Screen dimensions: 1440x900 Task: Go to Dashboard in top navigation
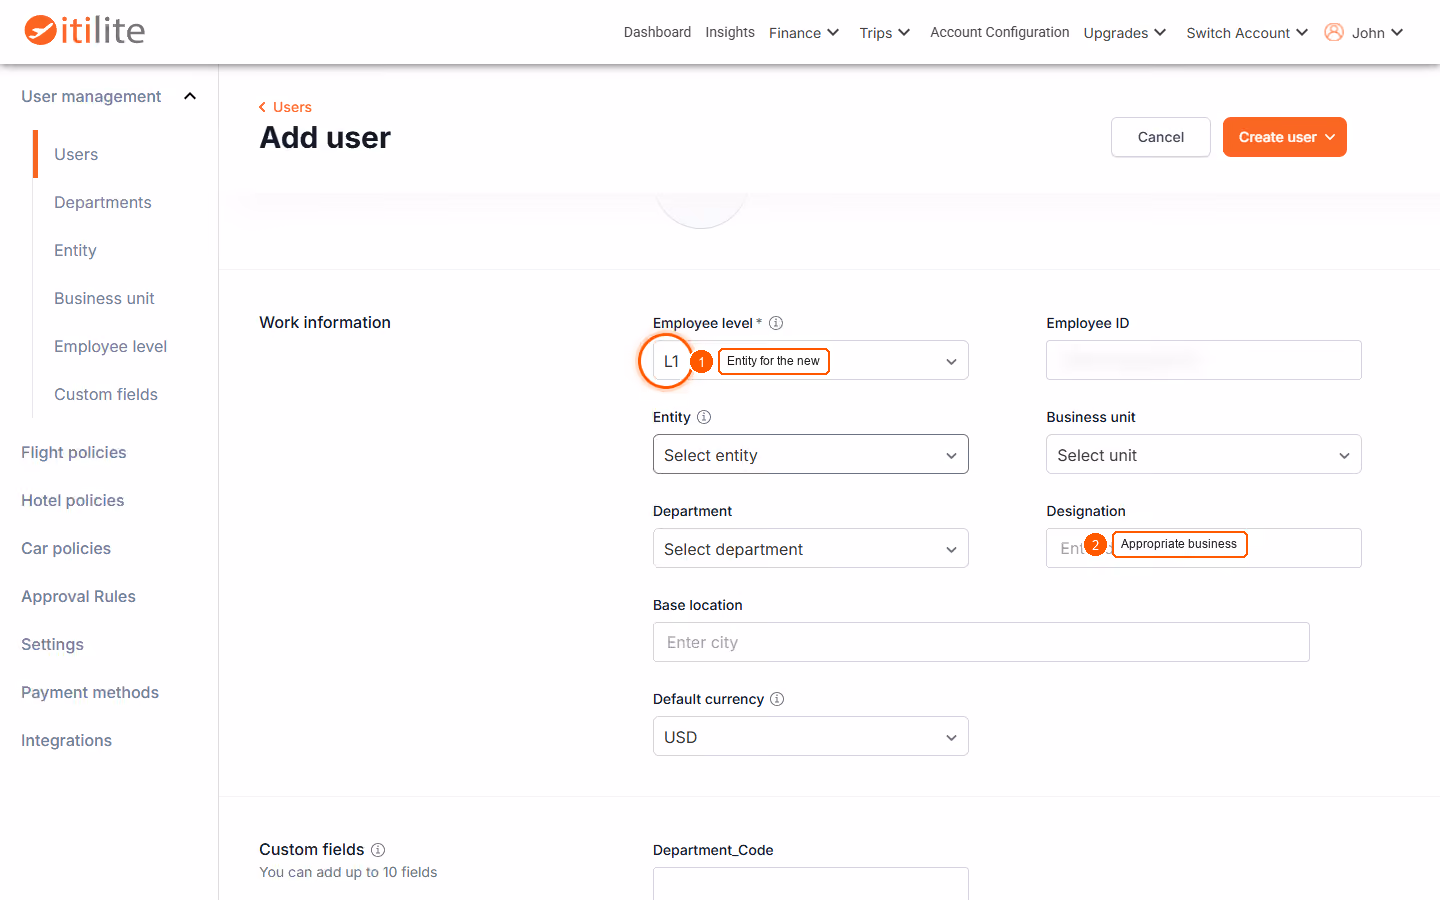tap(657, 32)
